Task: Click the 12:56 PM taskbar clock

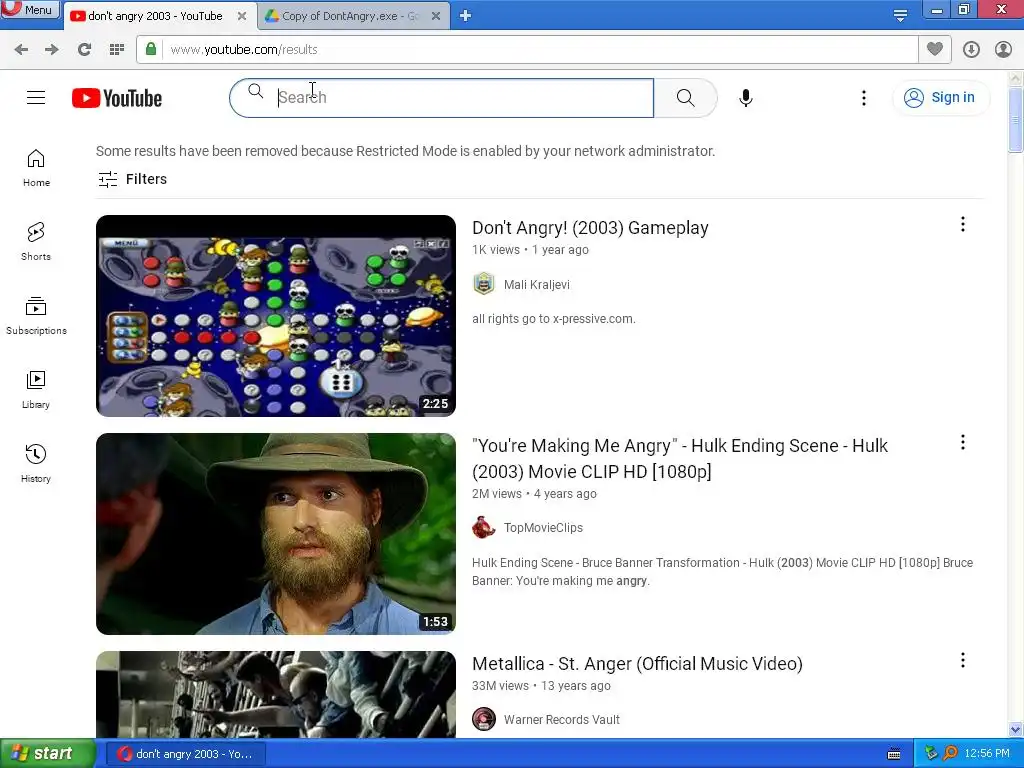Action: point(987,754)
